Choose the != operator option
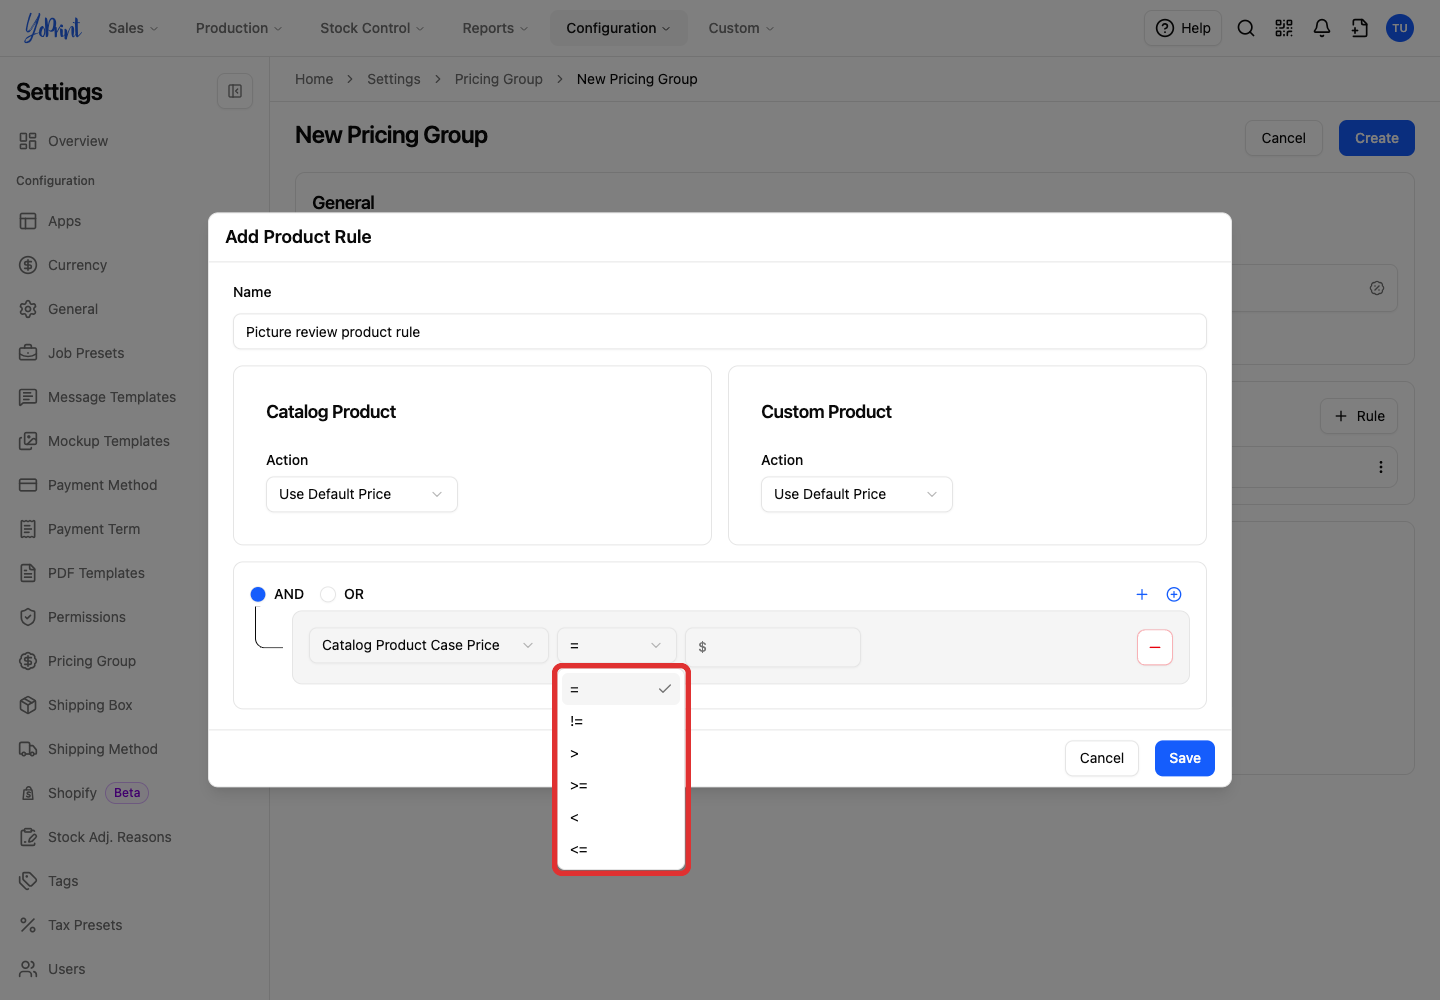Viewport: 1440px width, 1000px height. coord(621,721)
